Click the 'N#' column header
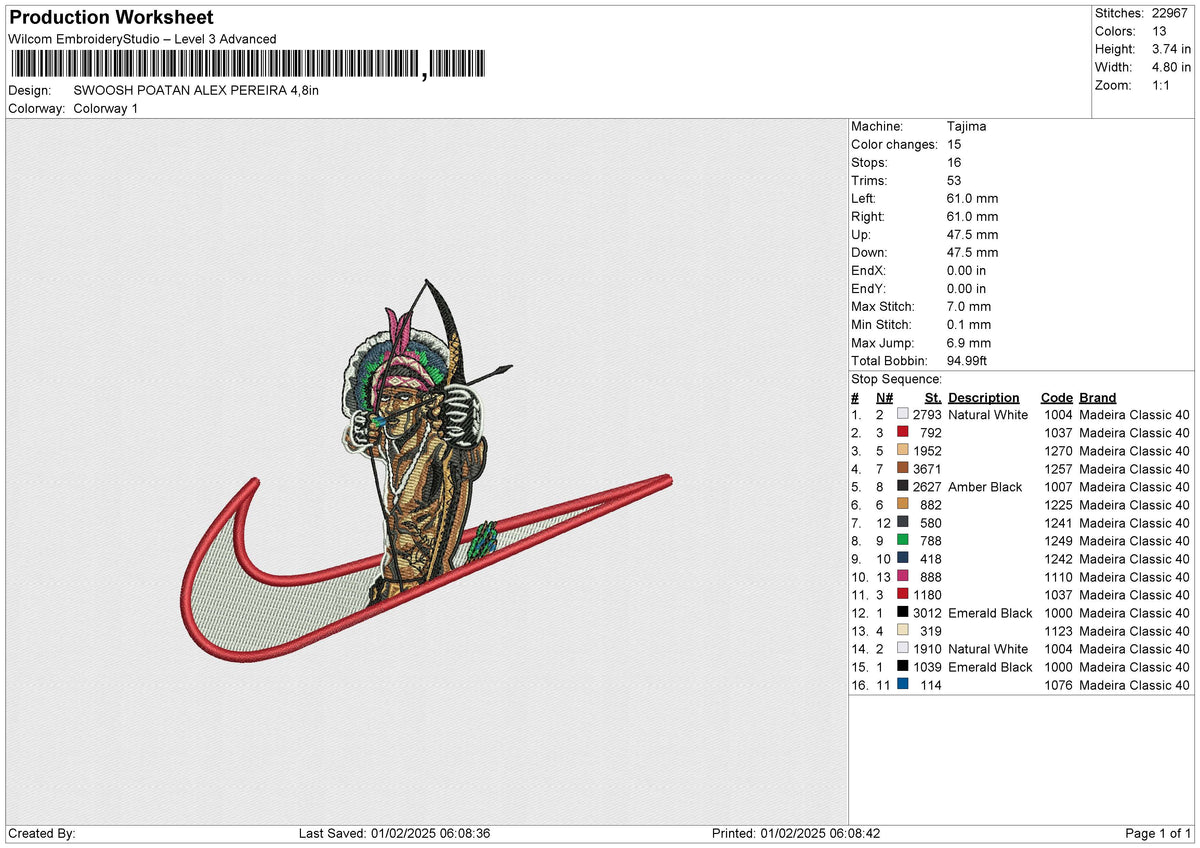This screenshot has height=848, width=1200. (x=883, y=397)
